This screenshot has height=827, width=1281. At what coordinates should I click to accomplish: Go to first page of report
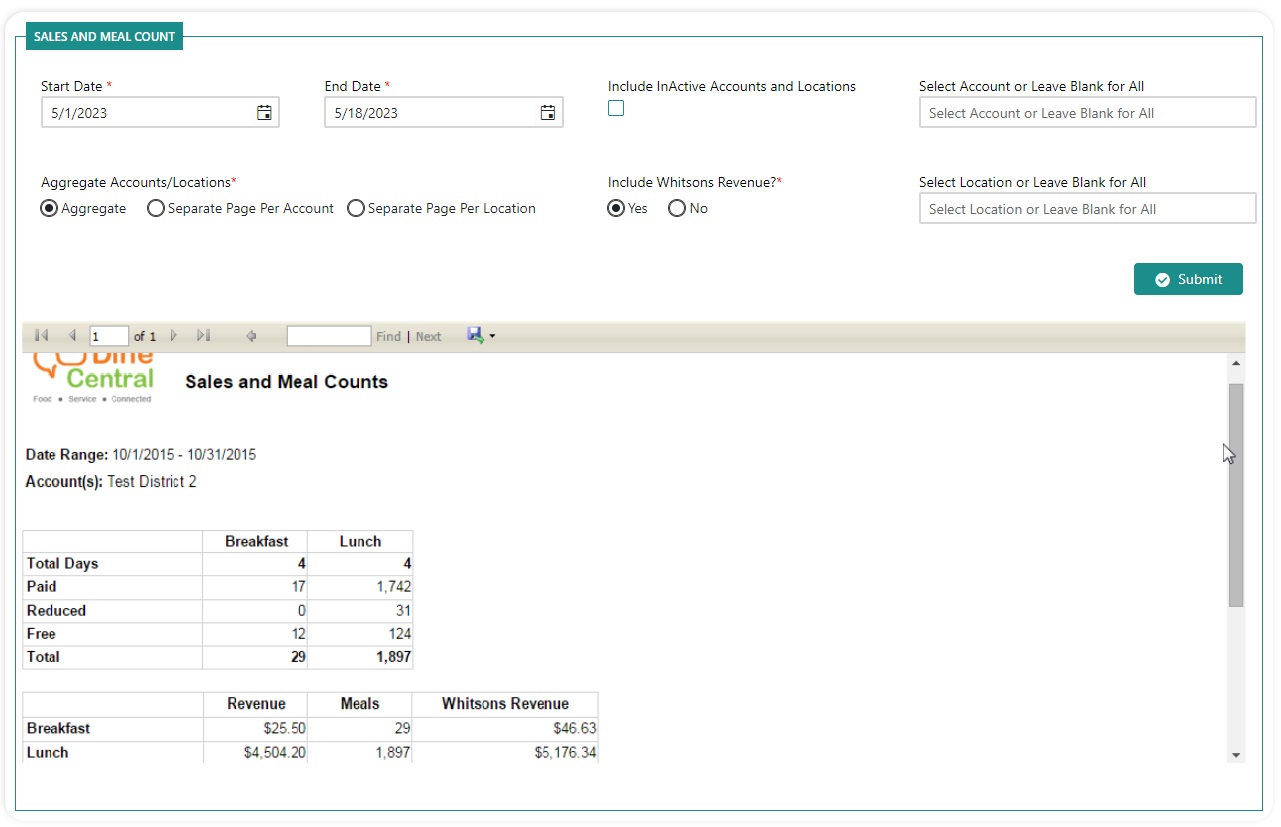(x=41, y=336)
